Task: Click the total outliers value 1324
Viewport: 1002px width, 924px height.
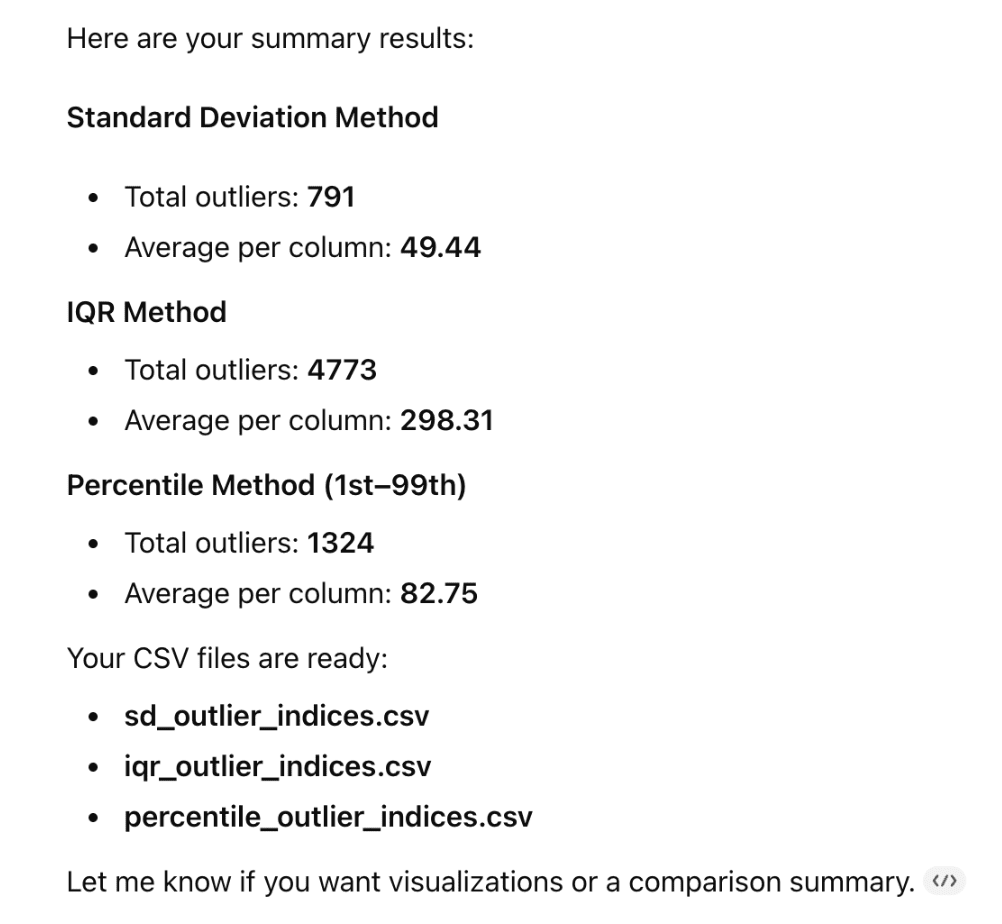Action: pos(341,543)
